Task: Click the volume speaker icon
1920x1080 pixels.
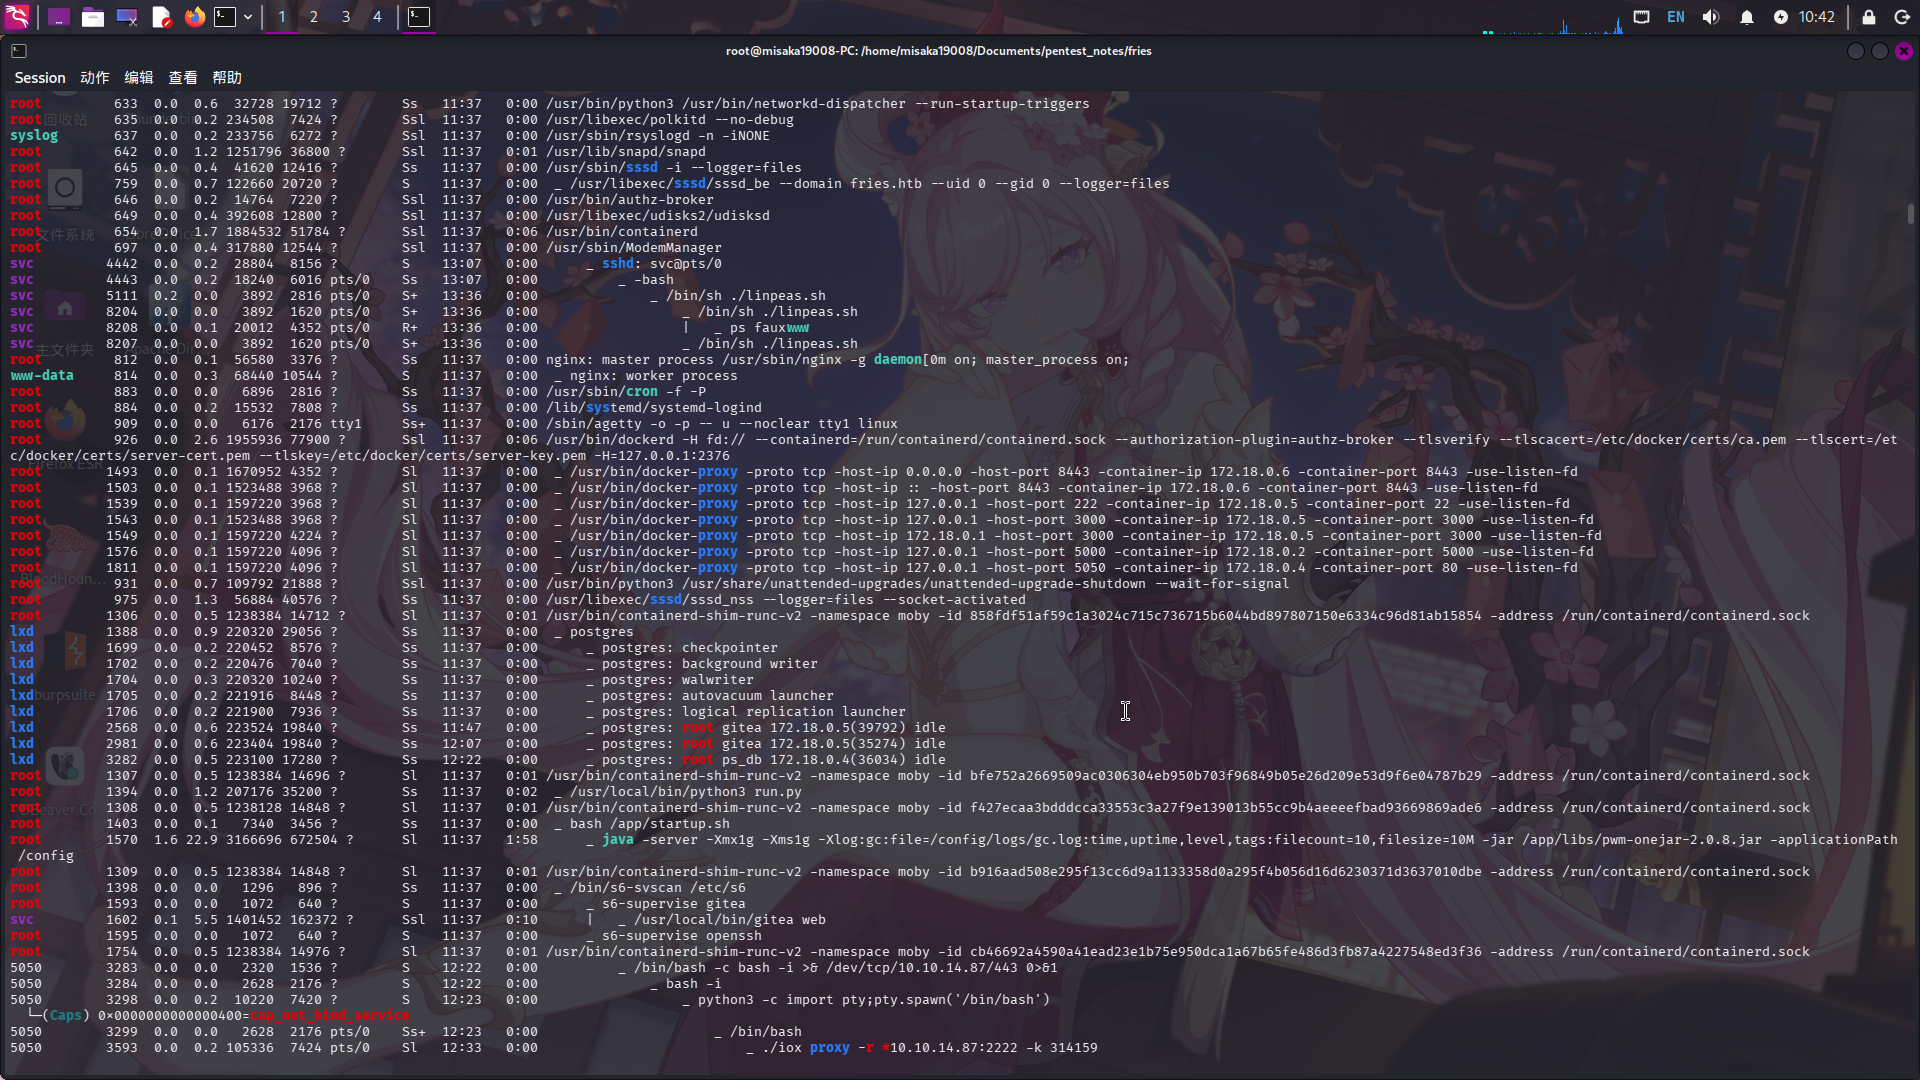Action: click(1711, 16)
